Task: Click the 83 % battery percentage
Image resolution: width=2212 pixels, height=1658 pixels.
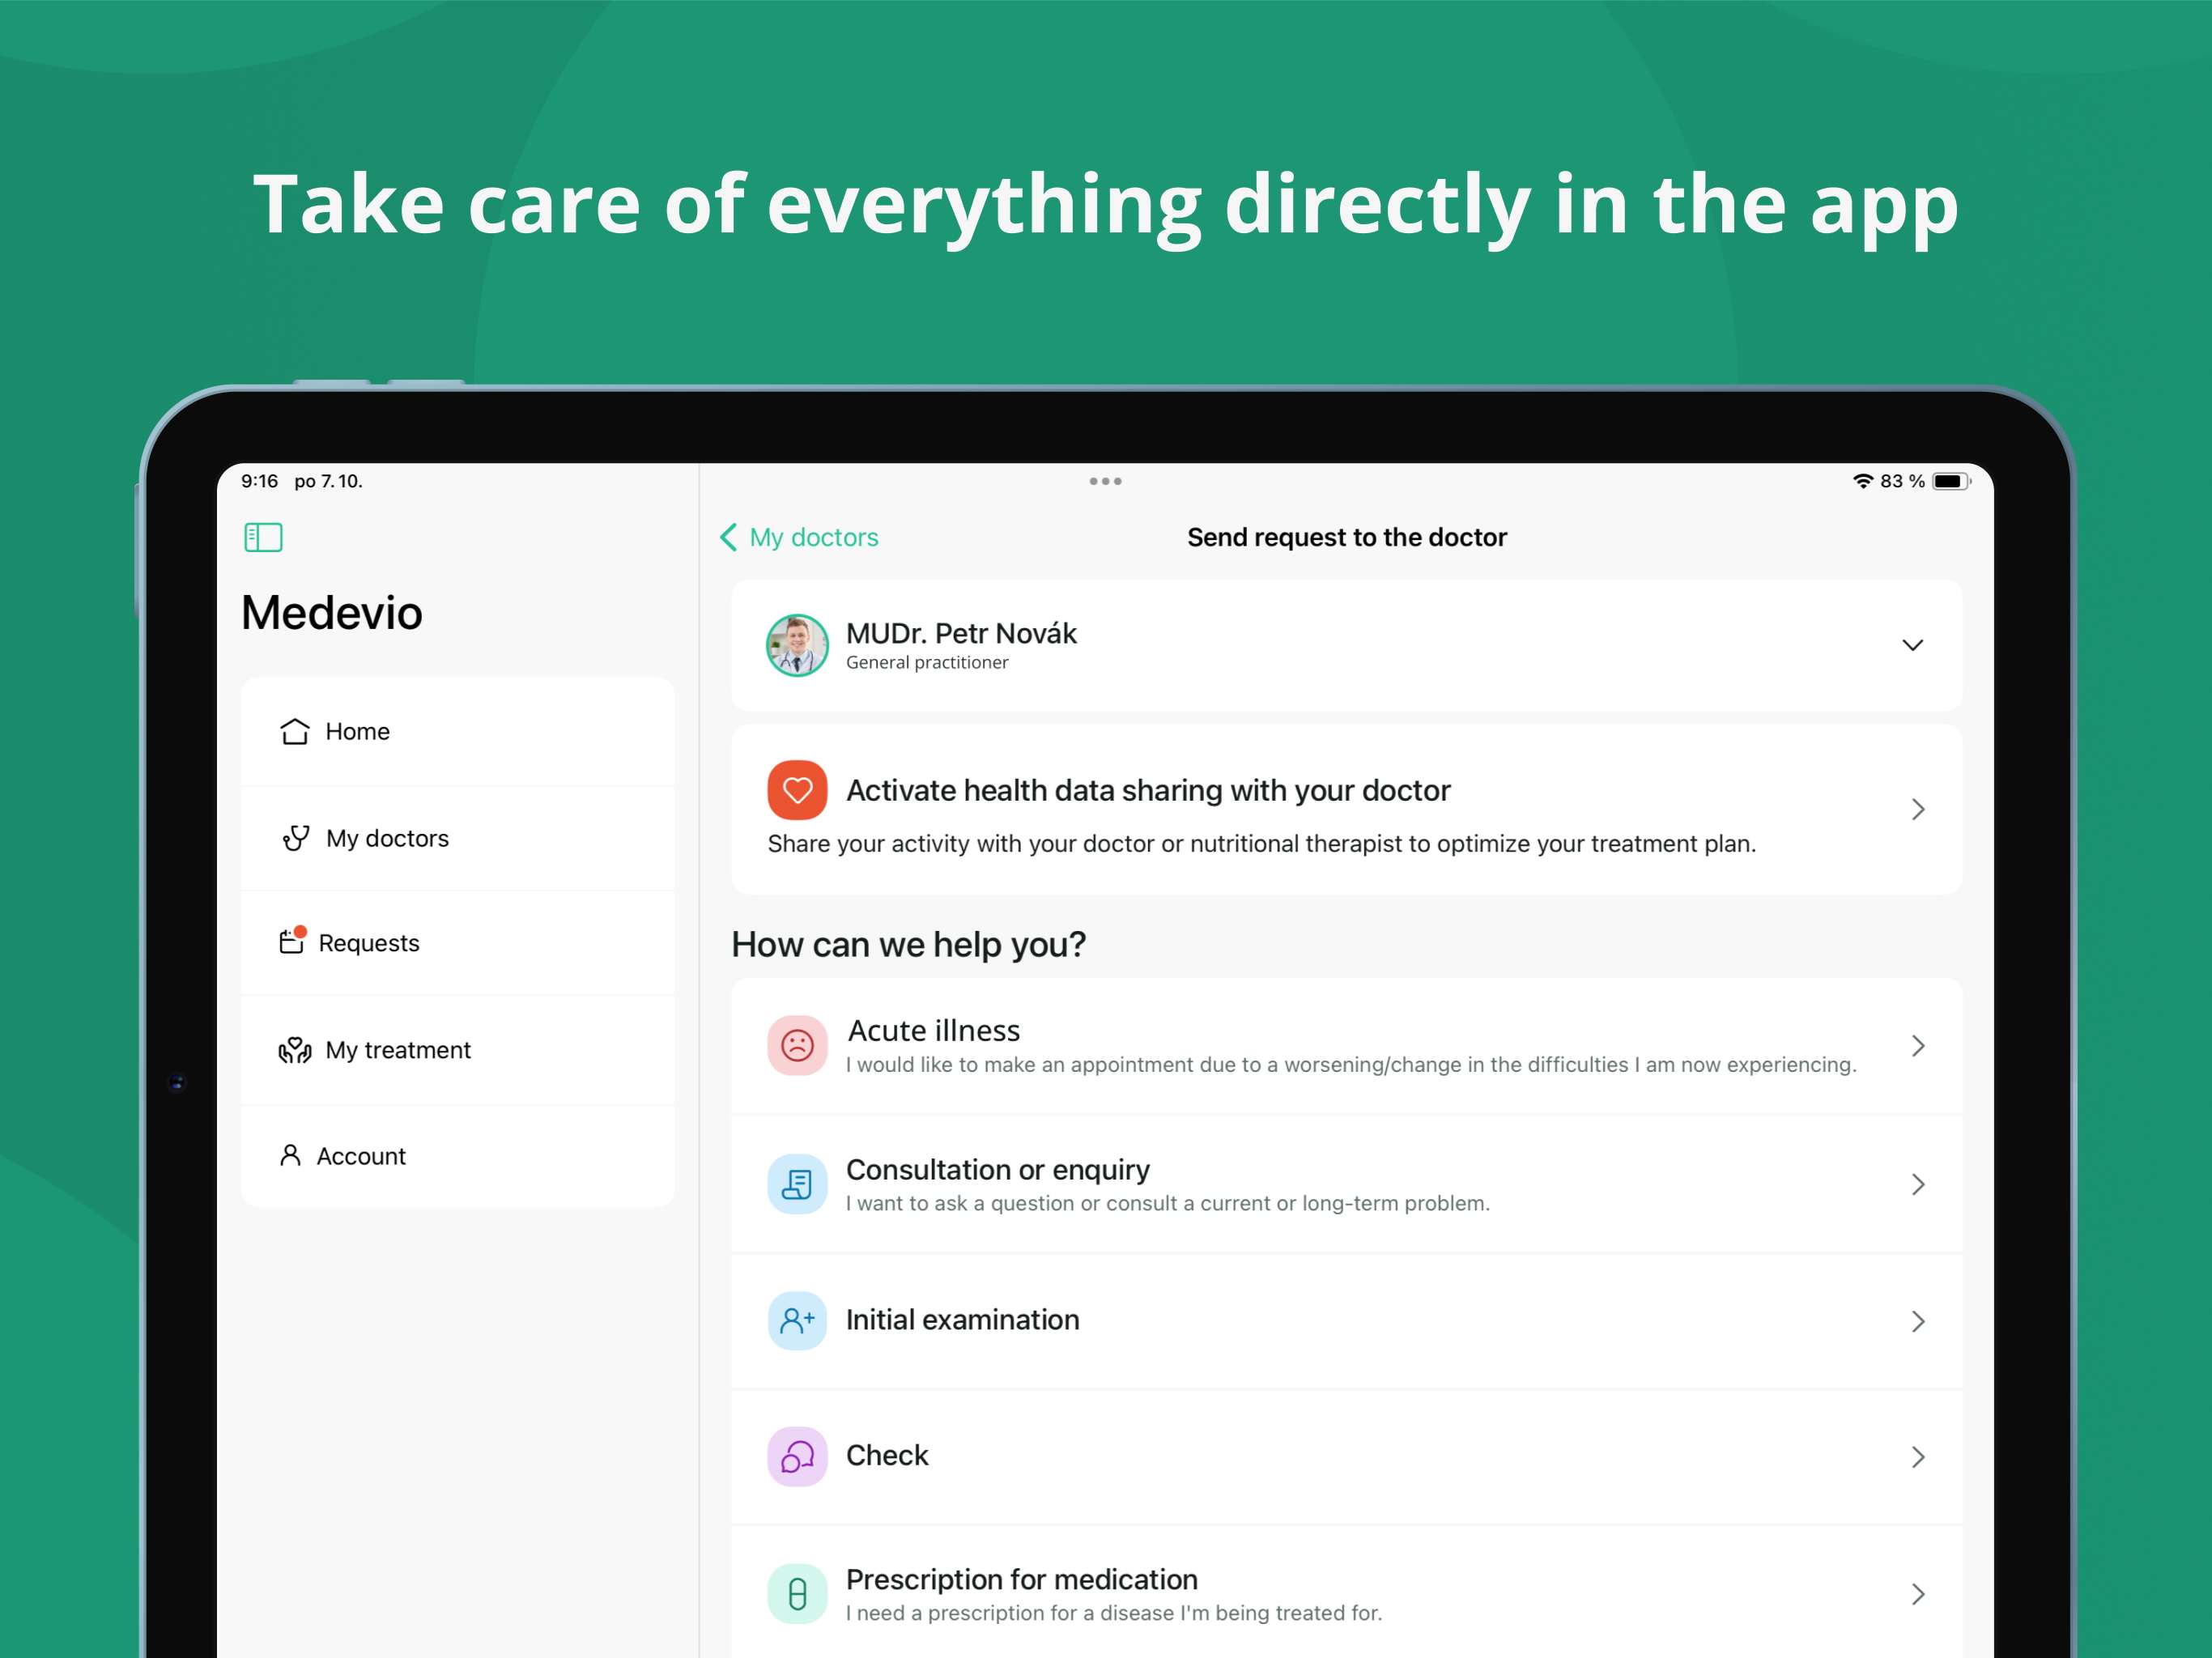Action: point(1902,481)
